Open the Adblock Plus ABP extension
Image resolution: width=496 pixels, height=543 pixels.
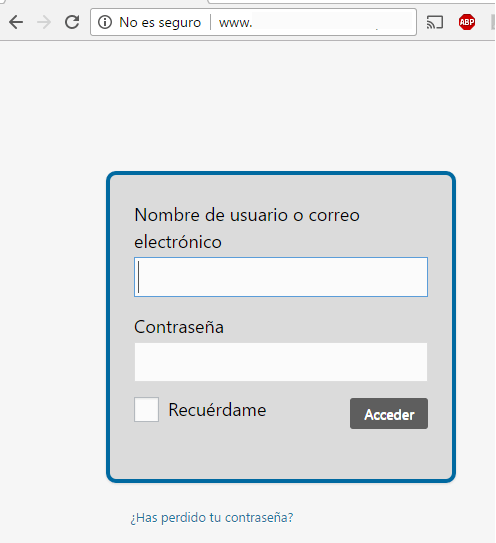coord(467,22)
